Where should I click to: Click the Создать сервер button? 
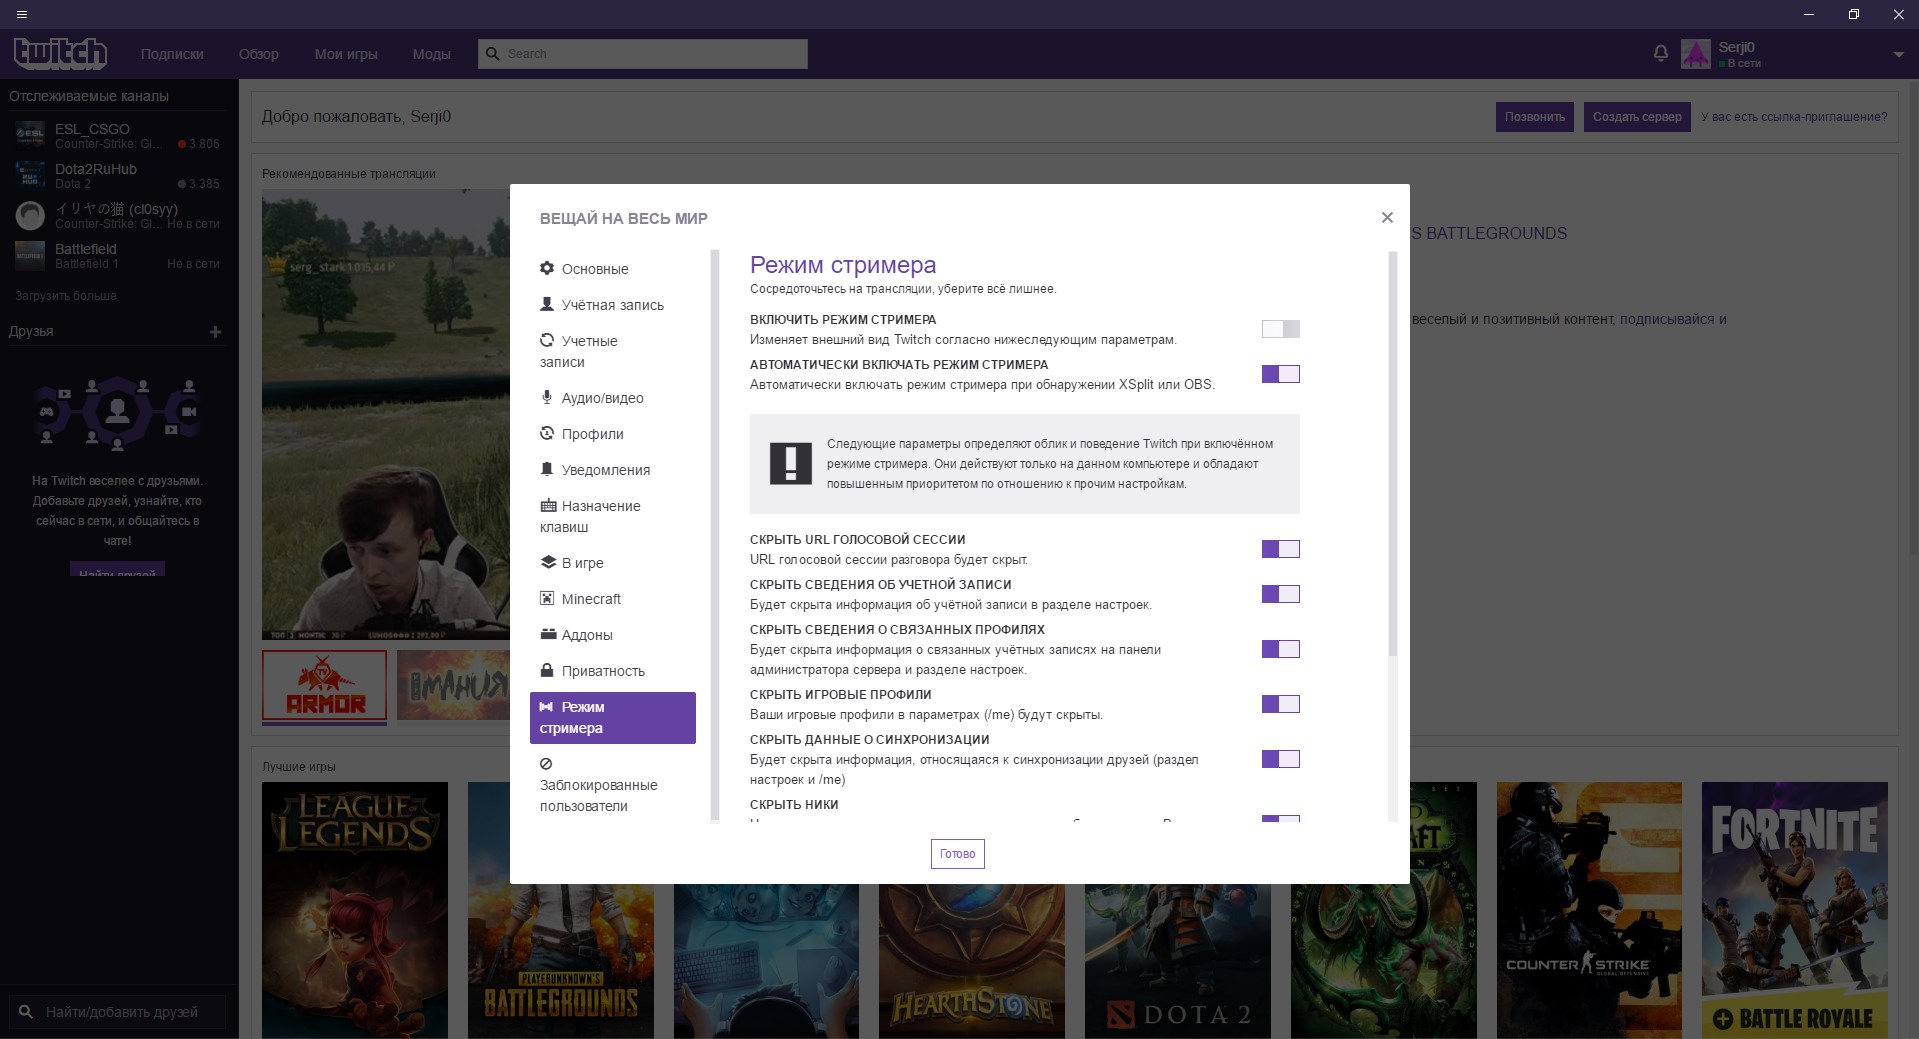[x=1637, y=117]
